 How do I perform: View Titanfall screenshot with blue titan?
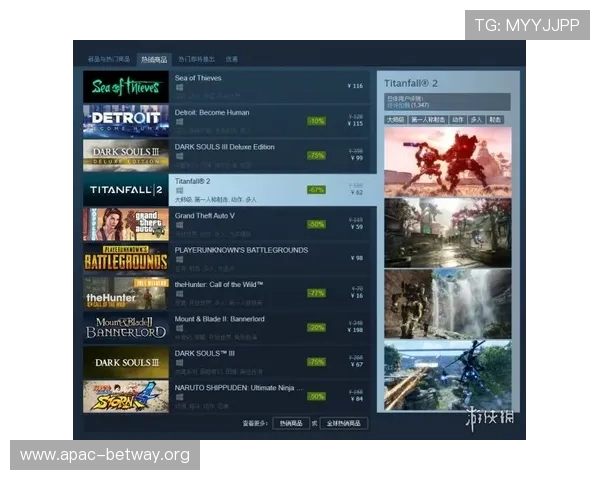click(448, 375)
